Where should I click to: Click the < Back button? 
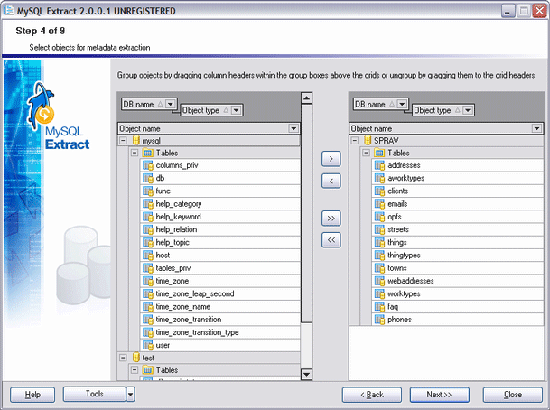pos(372,395)
